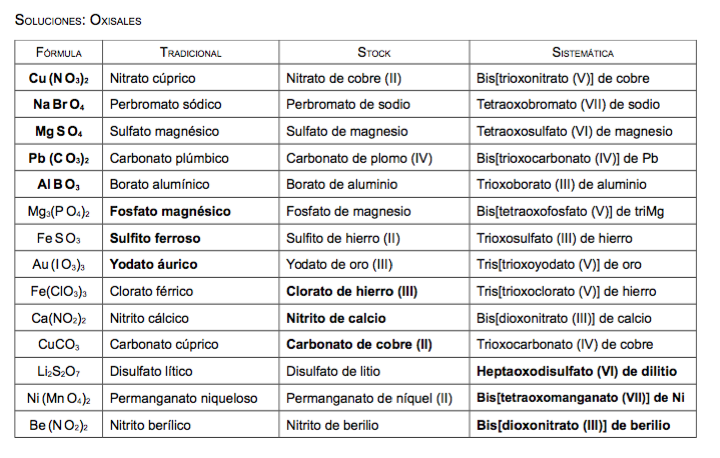
Task: Click the bold Clorato de hierro (III) cell
Action: point(374,291)
